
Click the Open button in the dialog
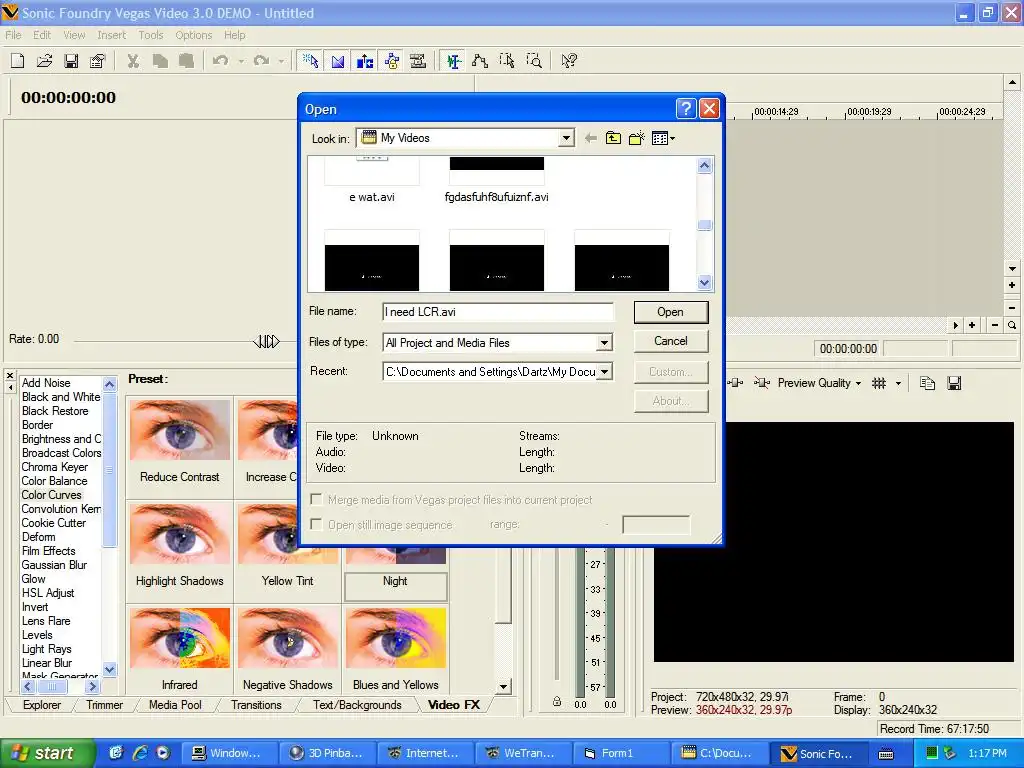tap(671, 312)
